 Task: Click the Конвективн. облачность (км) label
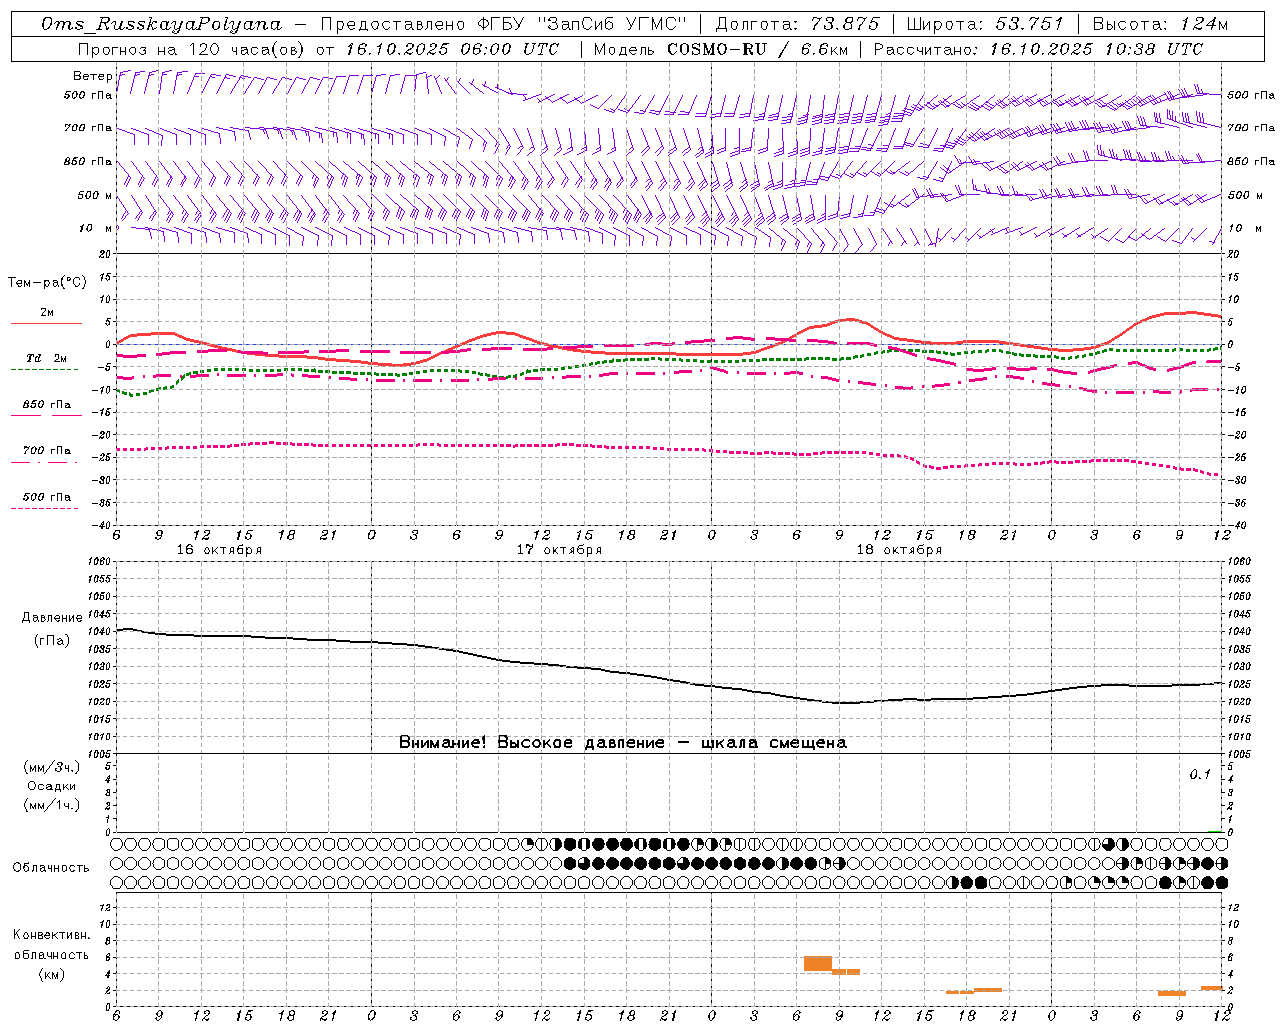tap(51, 955)
